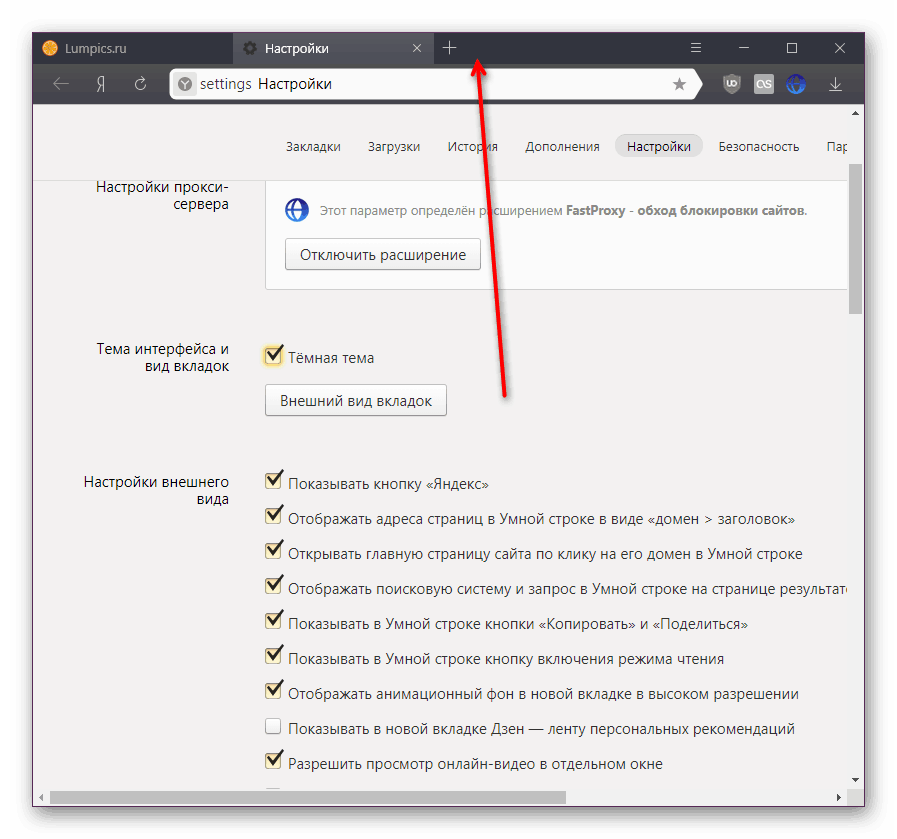The height and width of the screenshot is (839, 897).
Task: Uncheck Показывать кнопку «Яндекс»
Action: [x=273, y=480]
